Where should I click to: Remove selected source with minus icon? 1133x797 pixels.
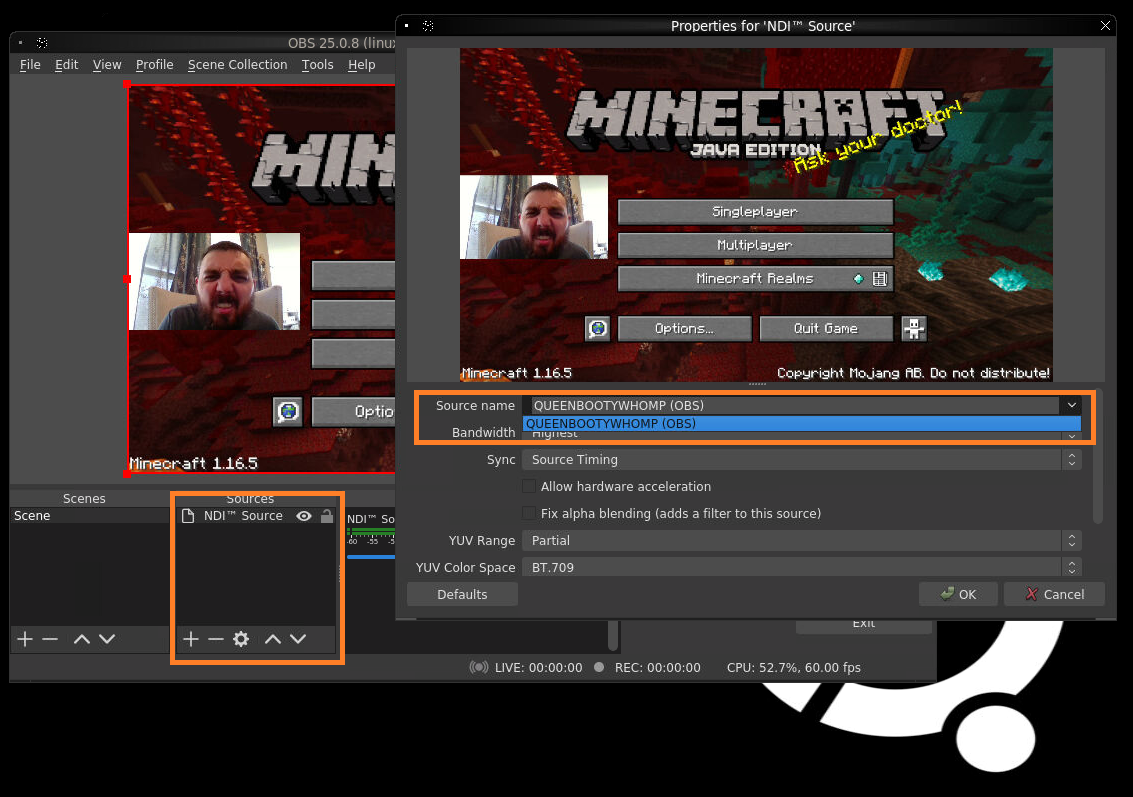tap(215, 639)
